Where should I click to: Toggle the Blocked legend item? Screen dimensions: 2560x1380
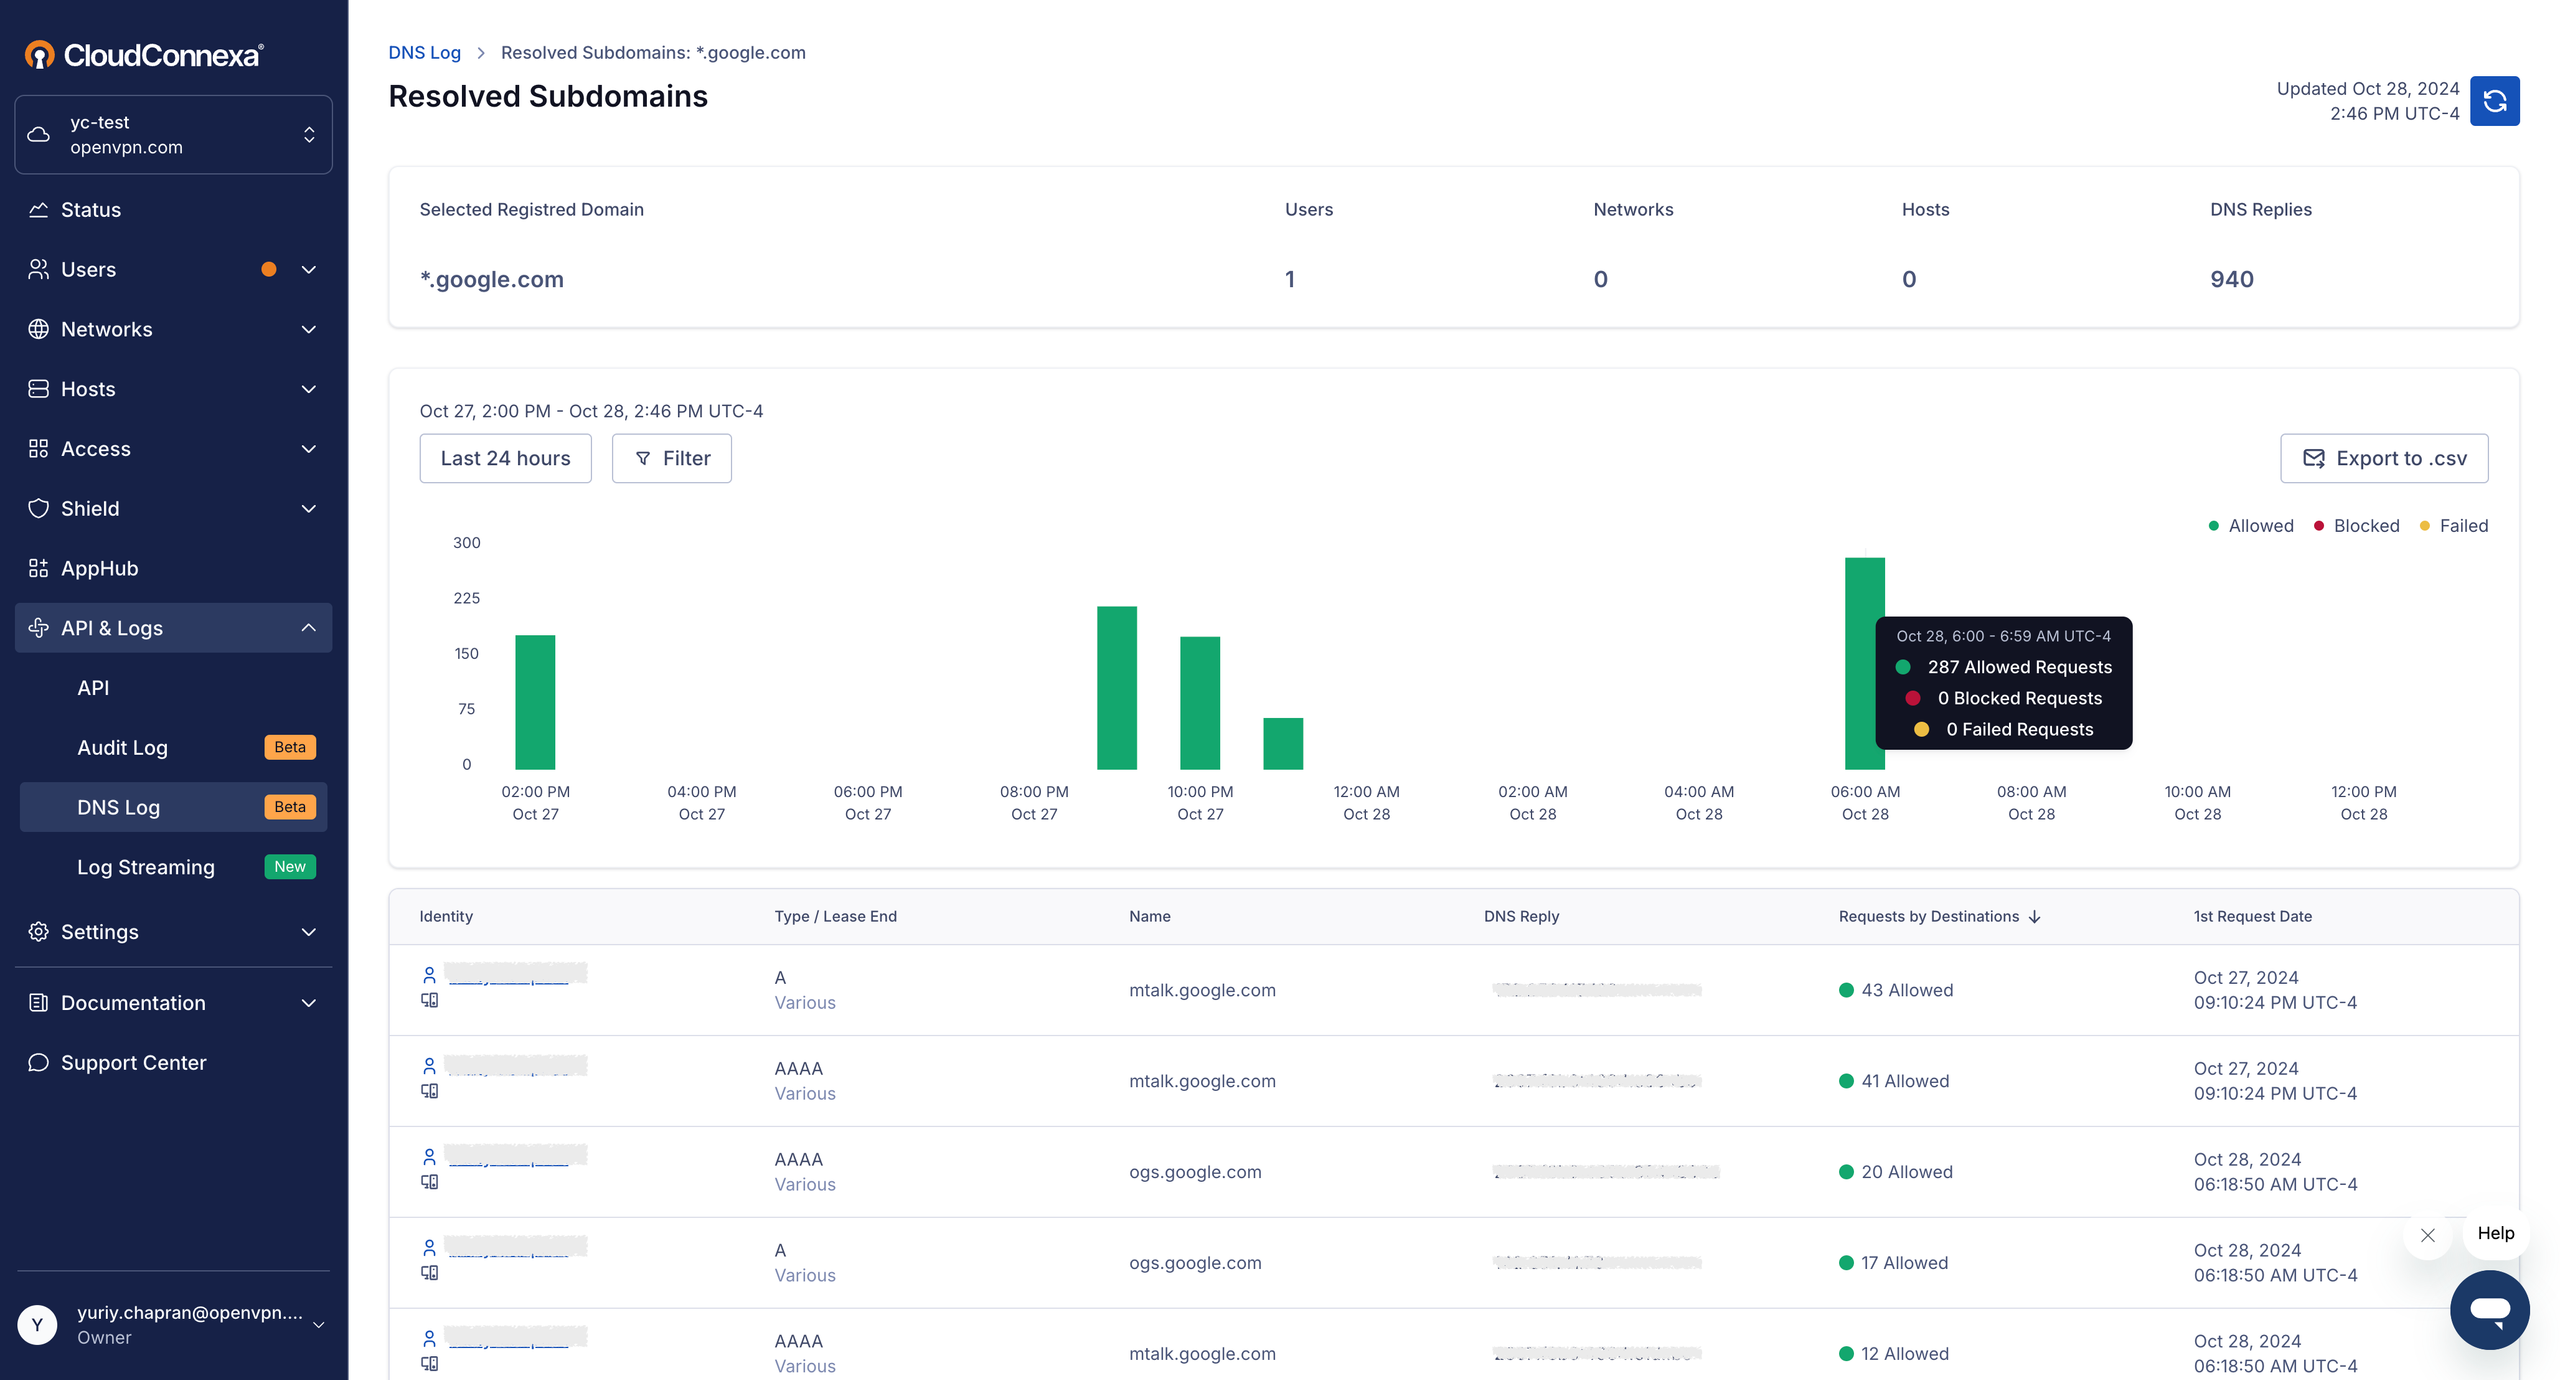2356,526
